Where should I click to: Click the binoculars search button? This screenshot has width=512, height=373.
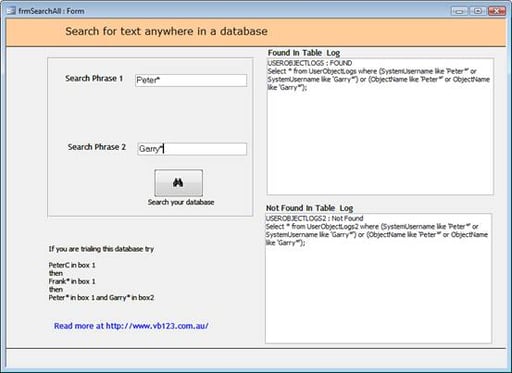pos(178,183)
